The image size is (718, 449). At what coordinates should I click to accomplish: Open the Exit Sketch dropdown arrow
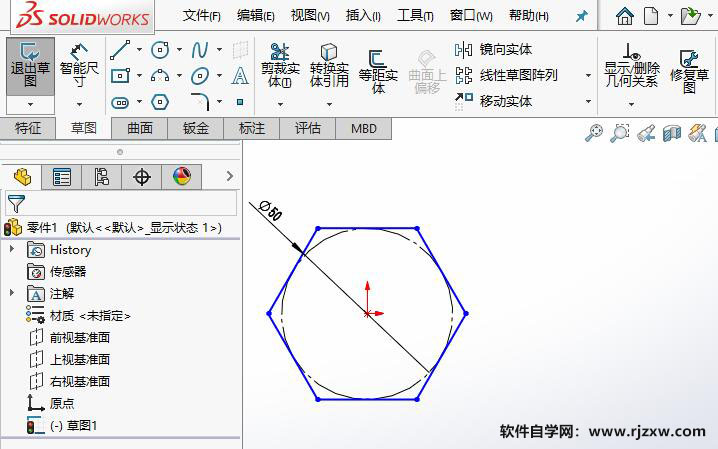pyautogui.click(x=30, y=105)
